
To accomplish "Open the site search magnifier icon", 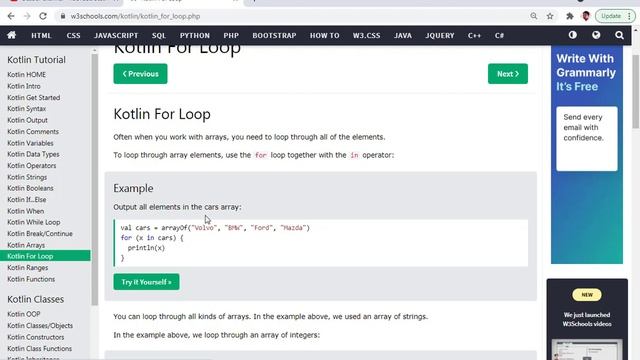I will pos(619,36).
